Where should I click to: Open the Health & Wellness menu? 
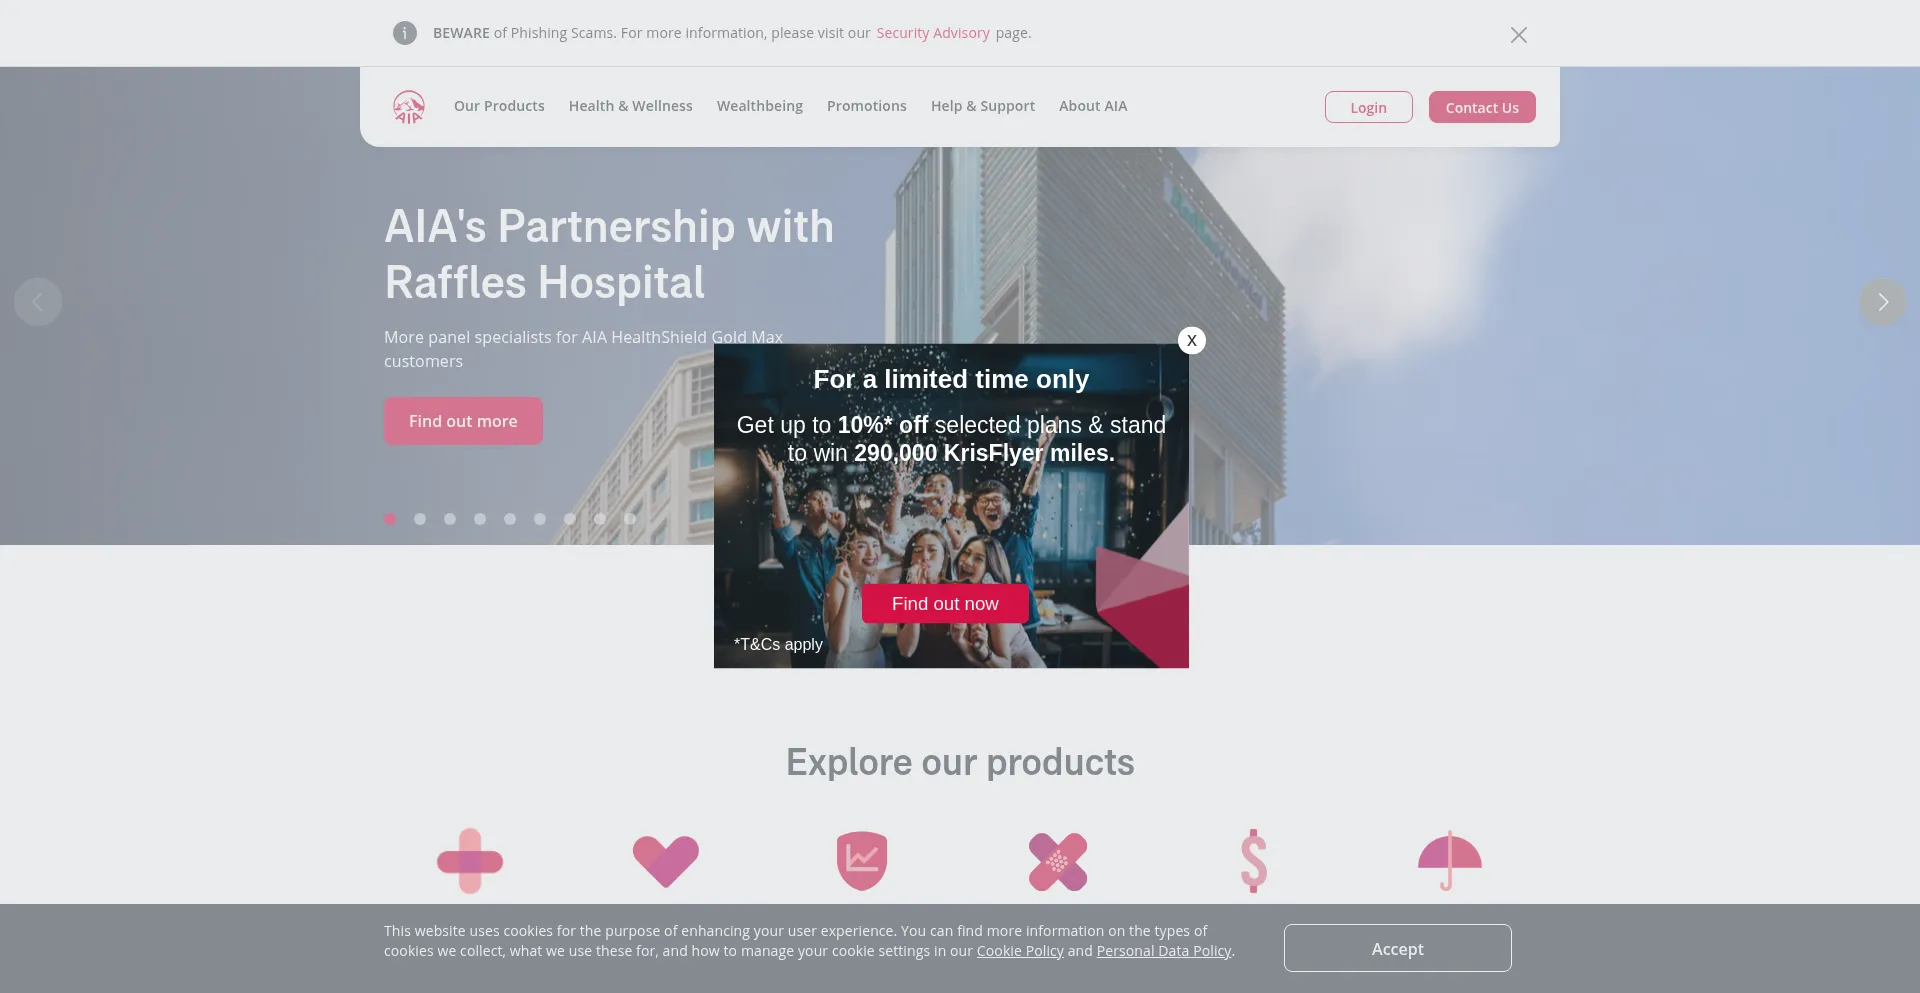pos(631,106)
